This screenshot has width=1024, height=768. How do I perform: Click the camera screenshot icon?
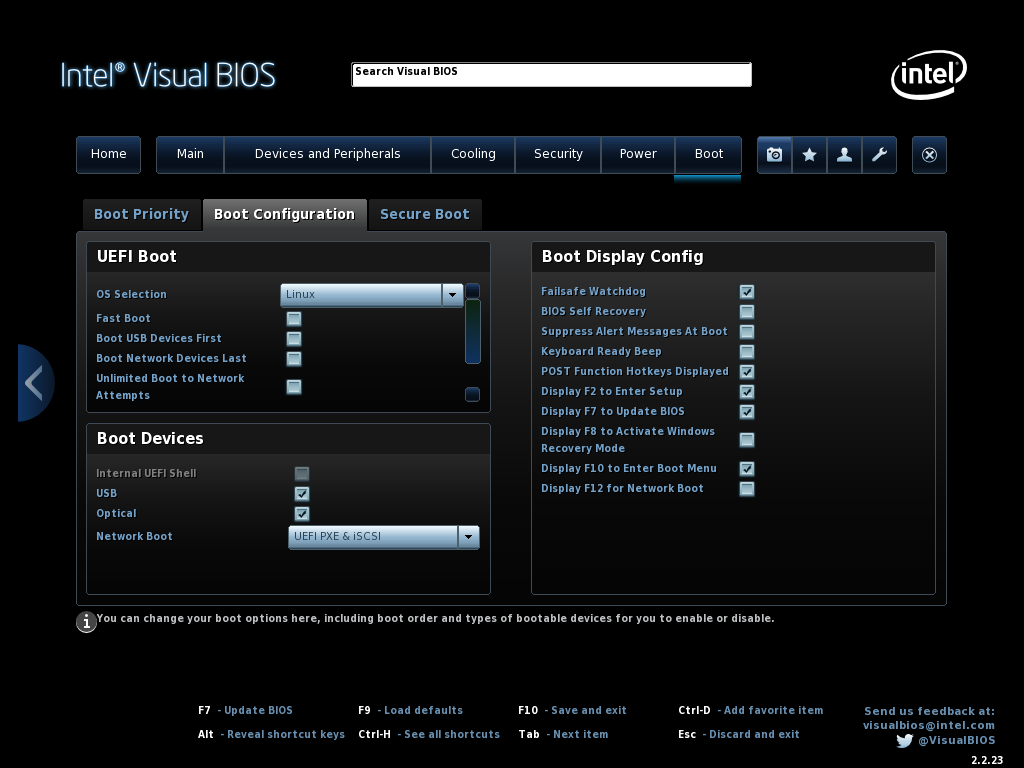pyautogui.click(x=775, y=155)
